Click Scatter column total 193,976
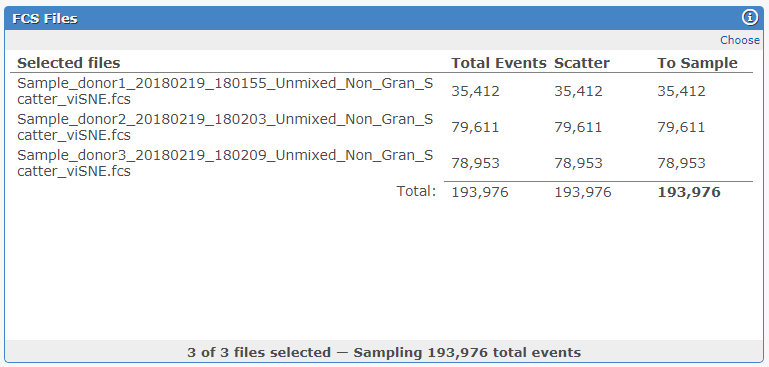Viewport: 769px width, 367px height. pos(583,192)
